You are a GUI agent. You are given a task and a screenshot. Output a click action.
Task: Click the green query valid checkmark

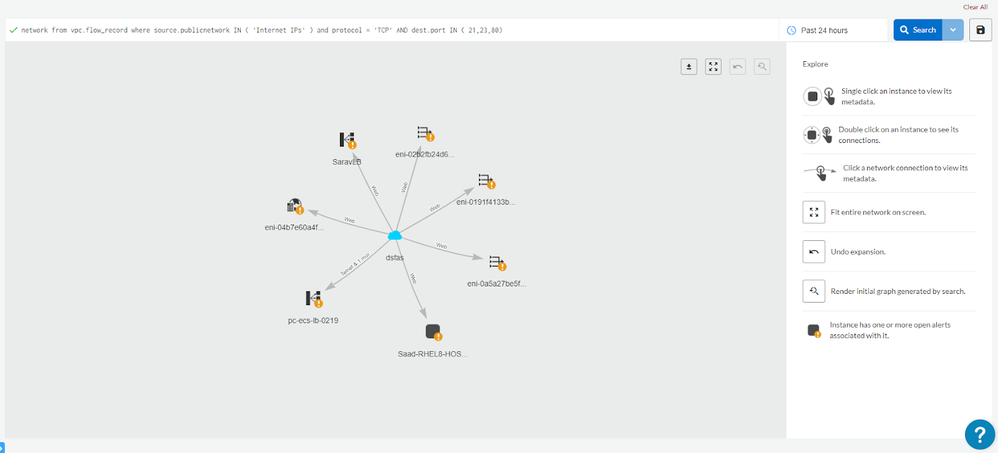point(13,30)
